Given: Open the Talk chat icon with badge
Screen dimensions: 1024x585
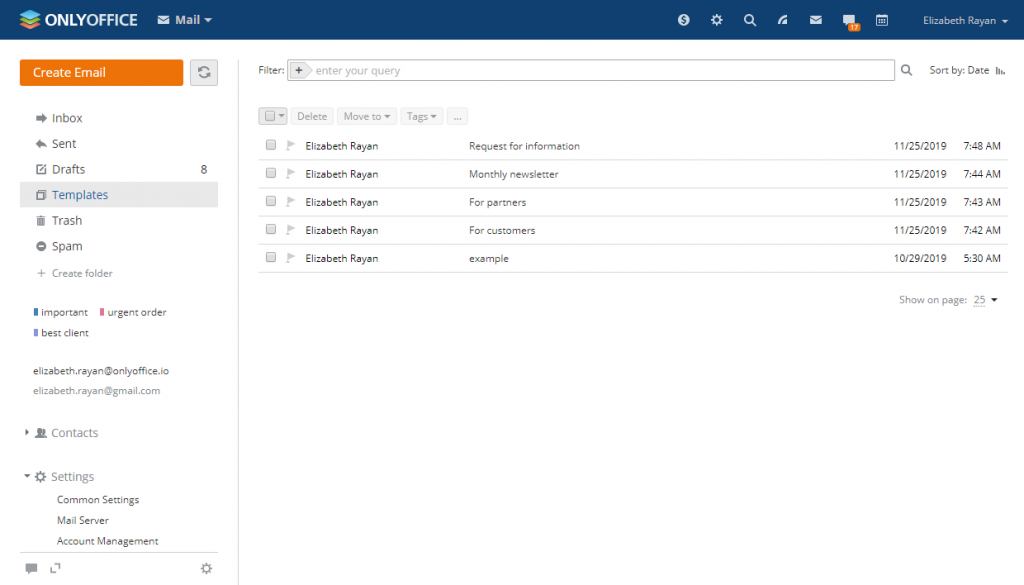Looking at the screenshot, I should coord(850,22).
